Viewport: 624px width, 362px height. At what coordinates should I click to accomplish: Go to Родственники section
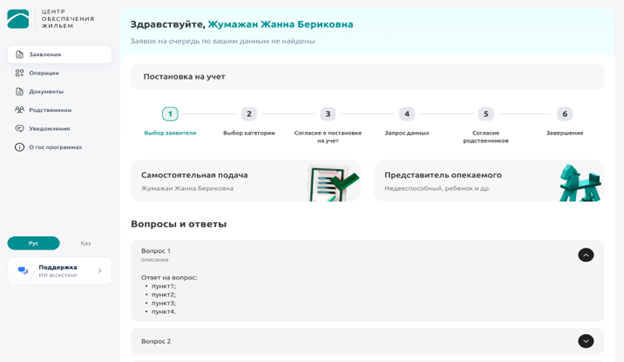pos(60,110)
